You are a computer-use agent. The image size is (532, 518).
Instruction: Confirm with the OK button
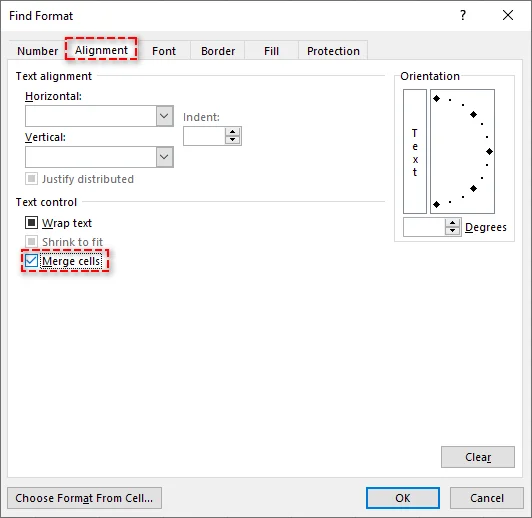[403, 498]
